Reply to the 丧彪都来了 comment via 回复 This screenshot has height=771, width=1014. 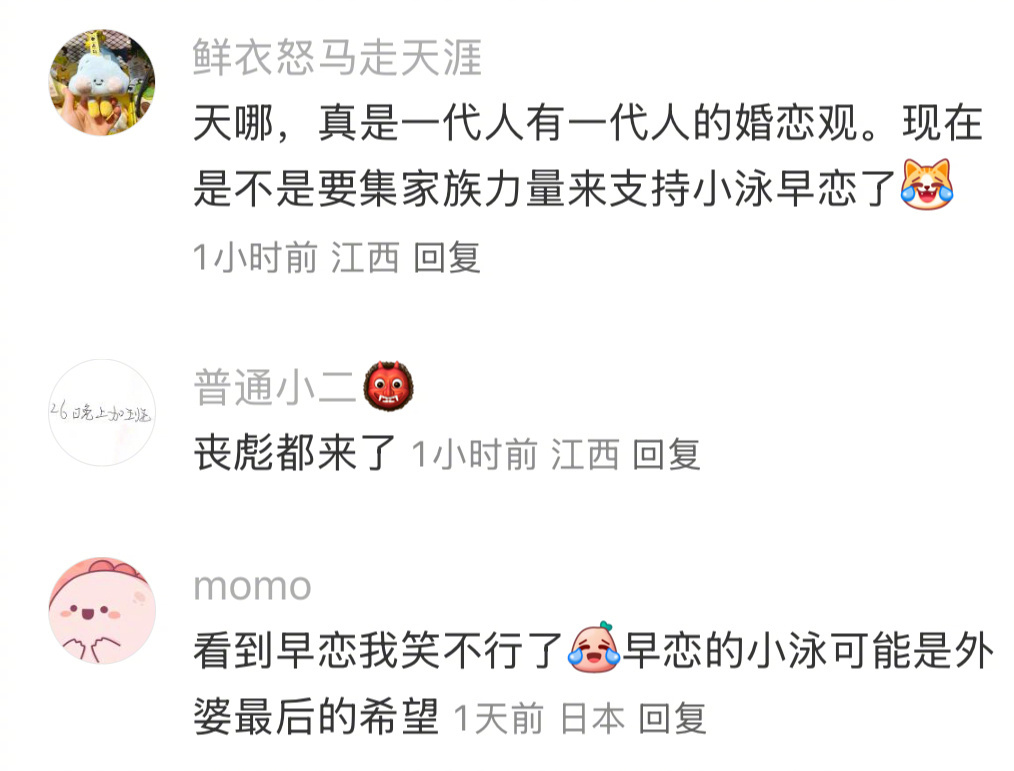[x=666, y=454]
